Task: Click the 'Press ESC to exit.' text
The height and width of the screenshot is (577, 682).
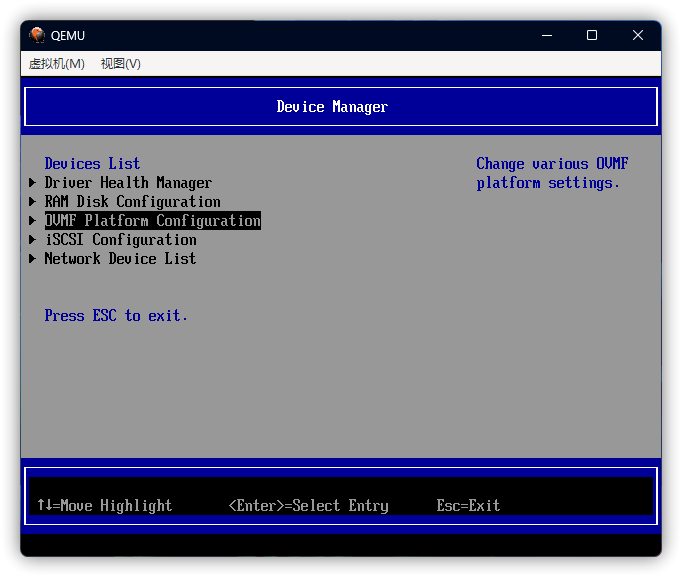Action: pos(116,316)
